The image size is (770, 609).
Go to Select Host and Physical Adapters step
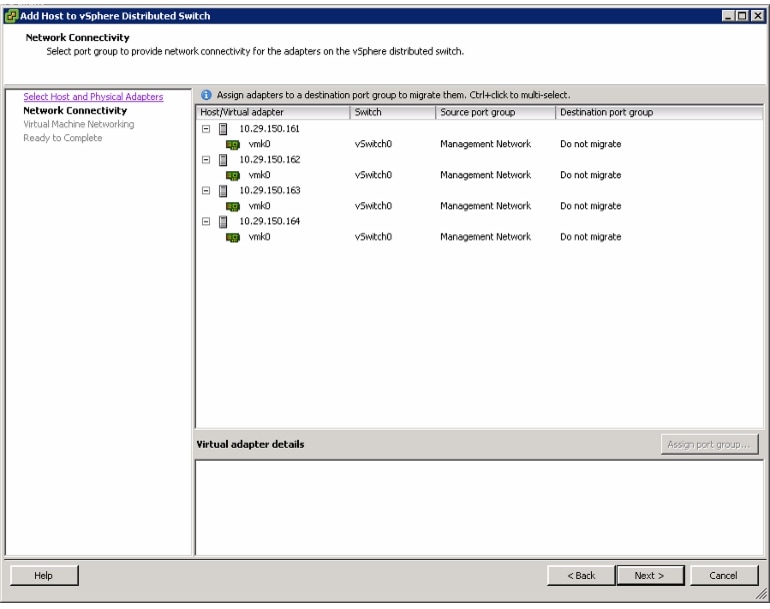[x=93, y=97]
